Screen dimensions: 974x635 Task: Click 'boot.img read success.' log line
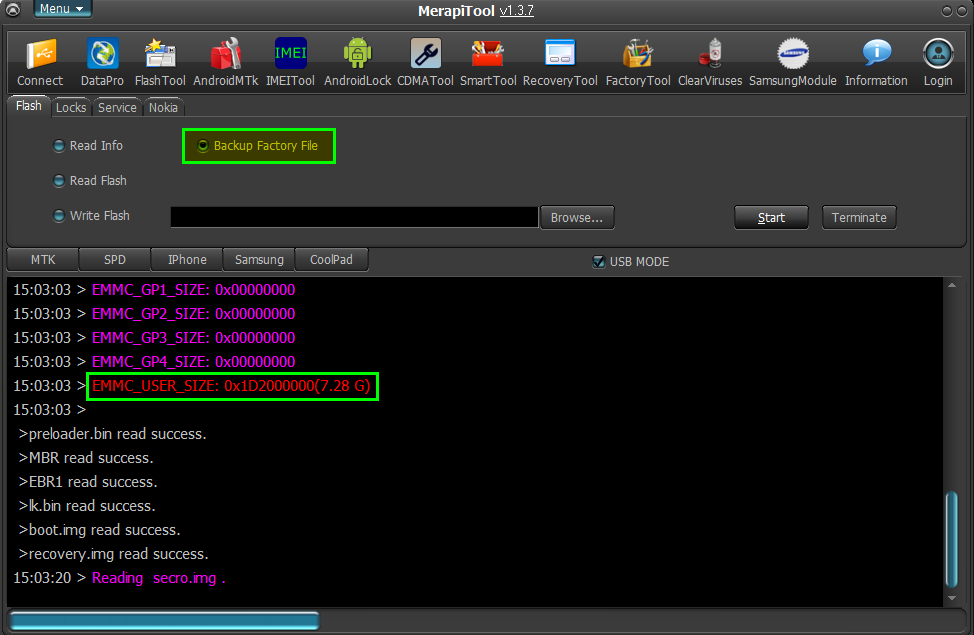pyautogui.click(x=99, y=530)
